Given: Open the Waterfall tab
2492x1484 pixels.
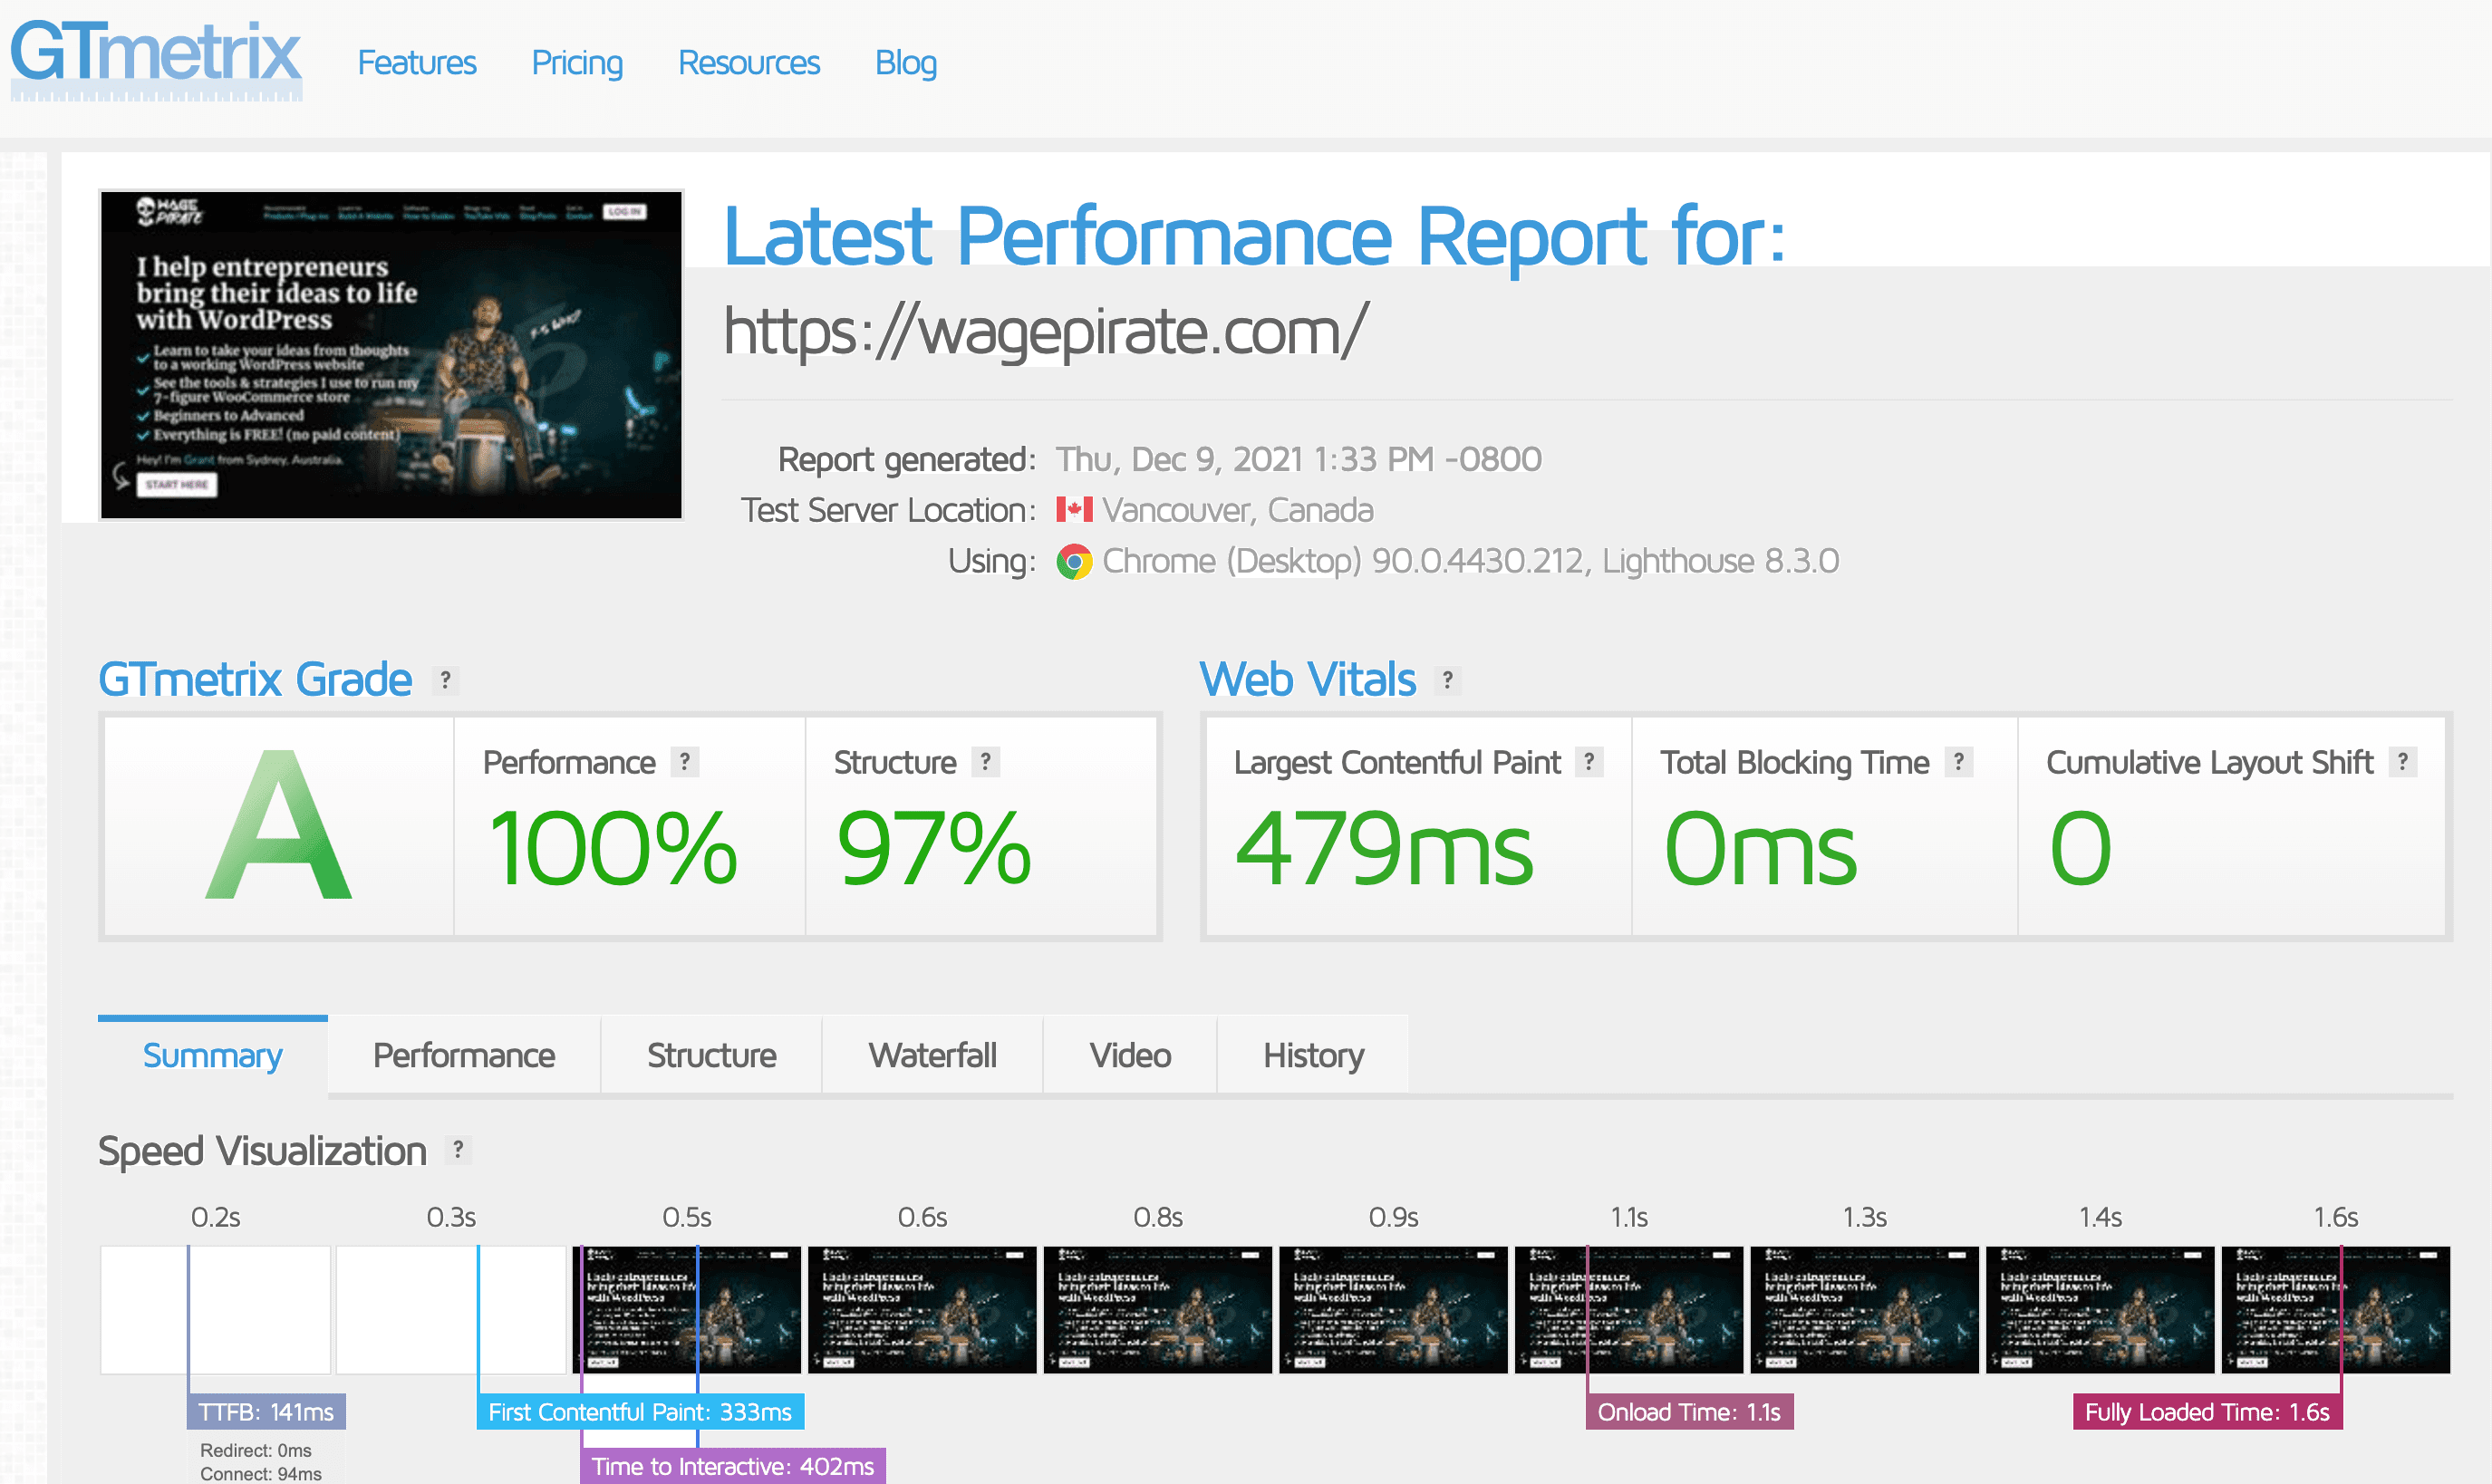Looking at the screenshot, I should point(932,1055).
